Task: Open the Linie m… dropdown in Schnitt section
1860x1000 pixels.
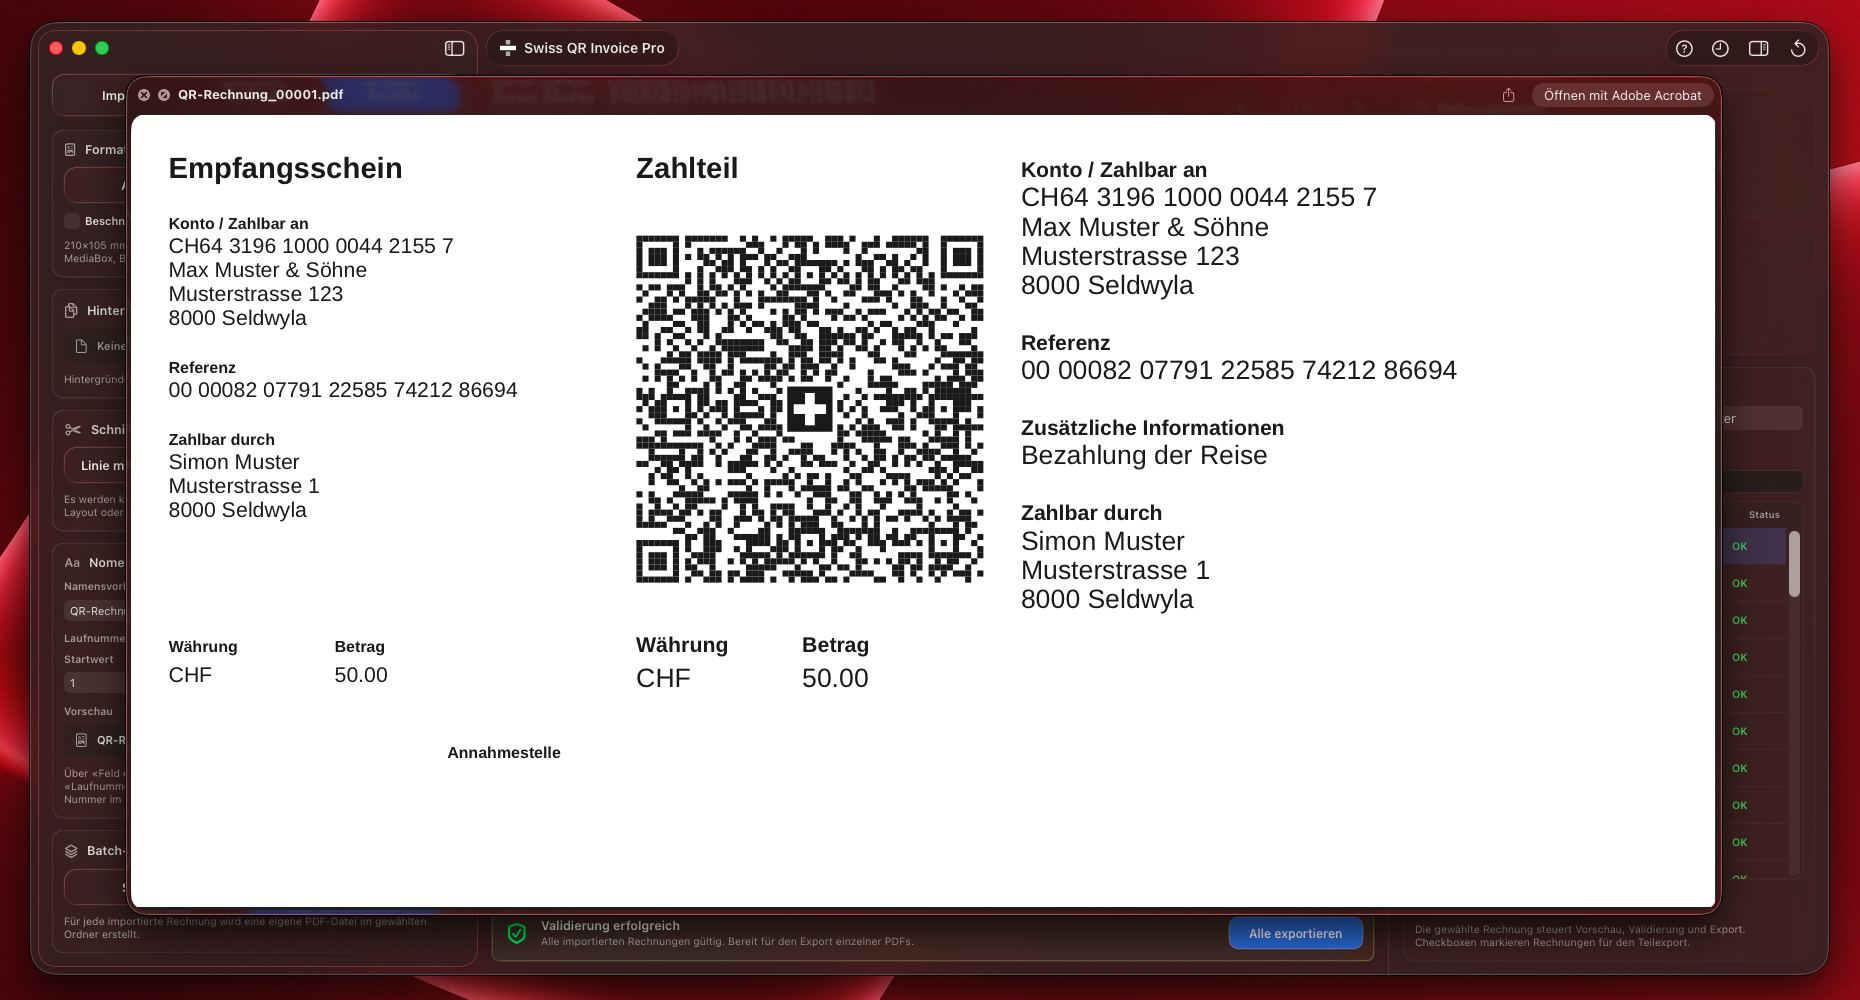Action: pyautogui.click(x=96, y=465)
